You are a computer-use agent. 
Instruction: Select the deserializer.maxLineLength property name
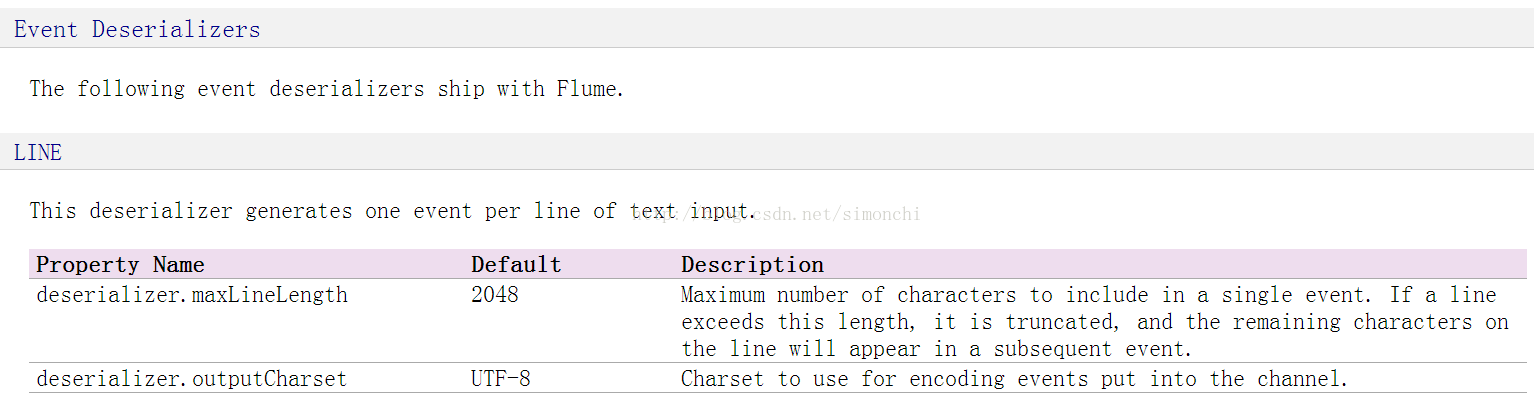192,295
